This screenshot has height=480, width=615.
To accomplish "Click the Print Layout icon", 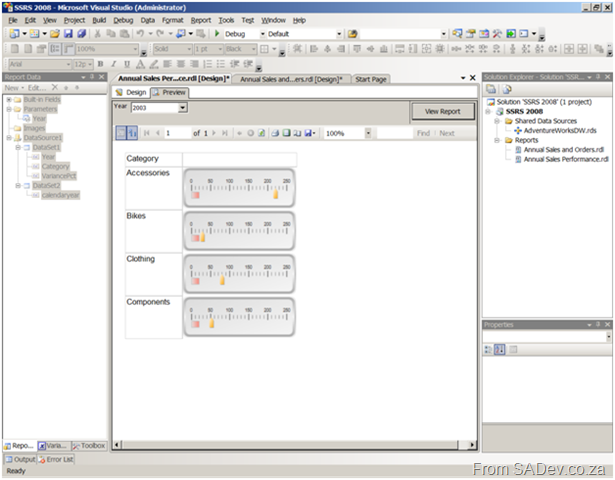I will [287, 133].
